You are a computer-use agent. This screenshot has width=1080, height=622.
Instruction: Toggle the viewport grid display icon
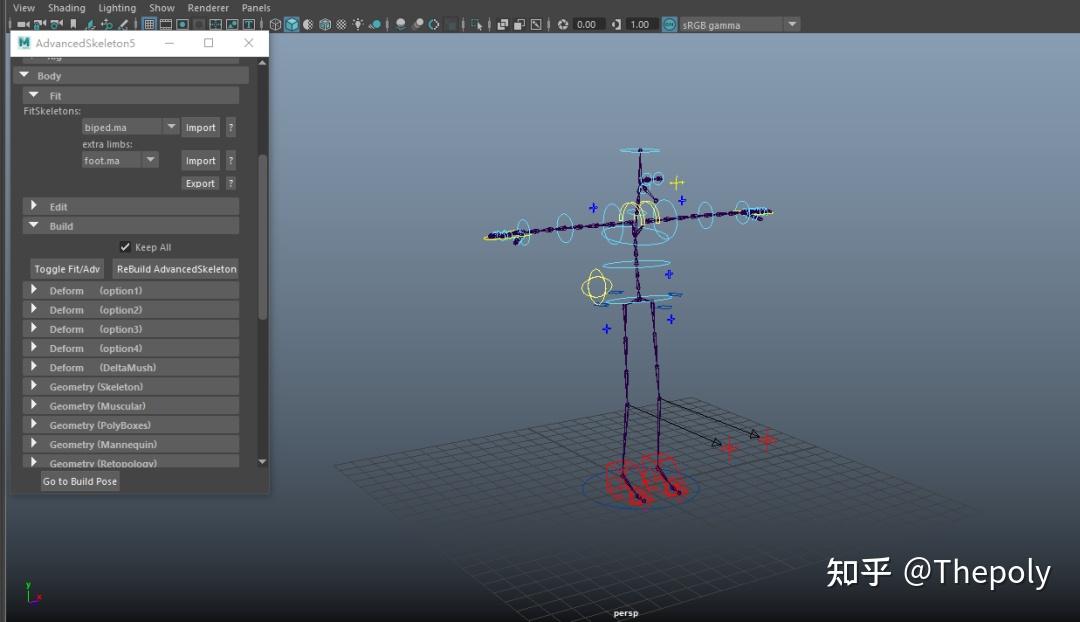click(x=149, y=24)
